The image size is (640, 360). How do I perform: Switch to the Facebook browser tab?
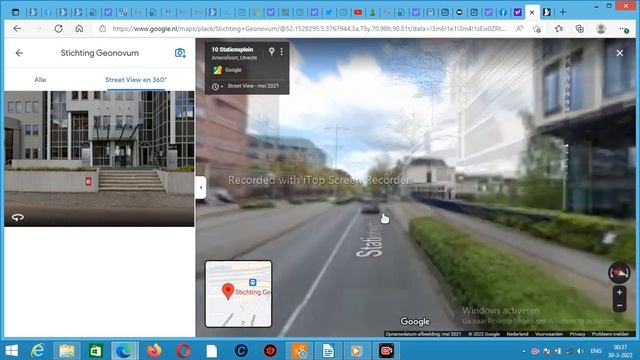pos(503,12)
